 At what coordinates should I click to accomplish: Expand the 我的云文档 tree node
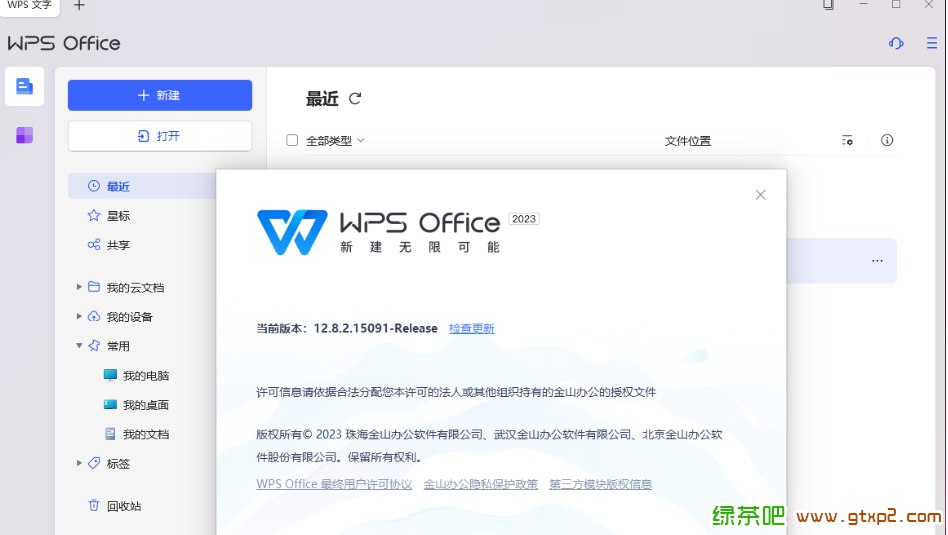pyautogui.click(x=79, y=287)
